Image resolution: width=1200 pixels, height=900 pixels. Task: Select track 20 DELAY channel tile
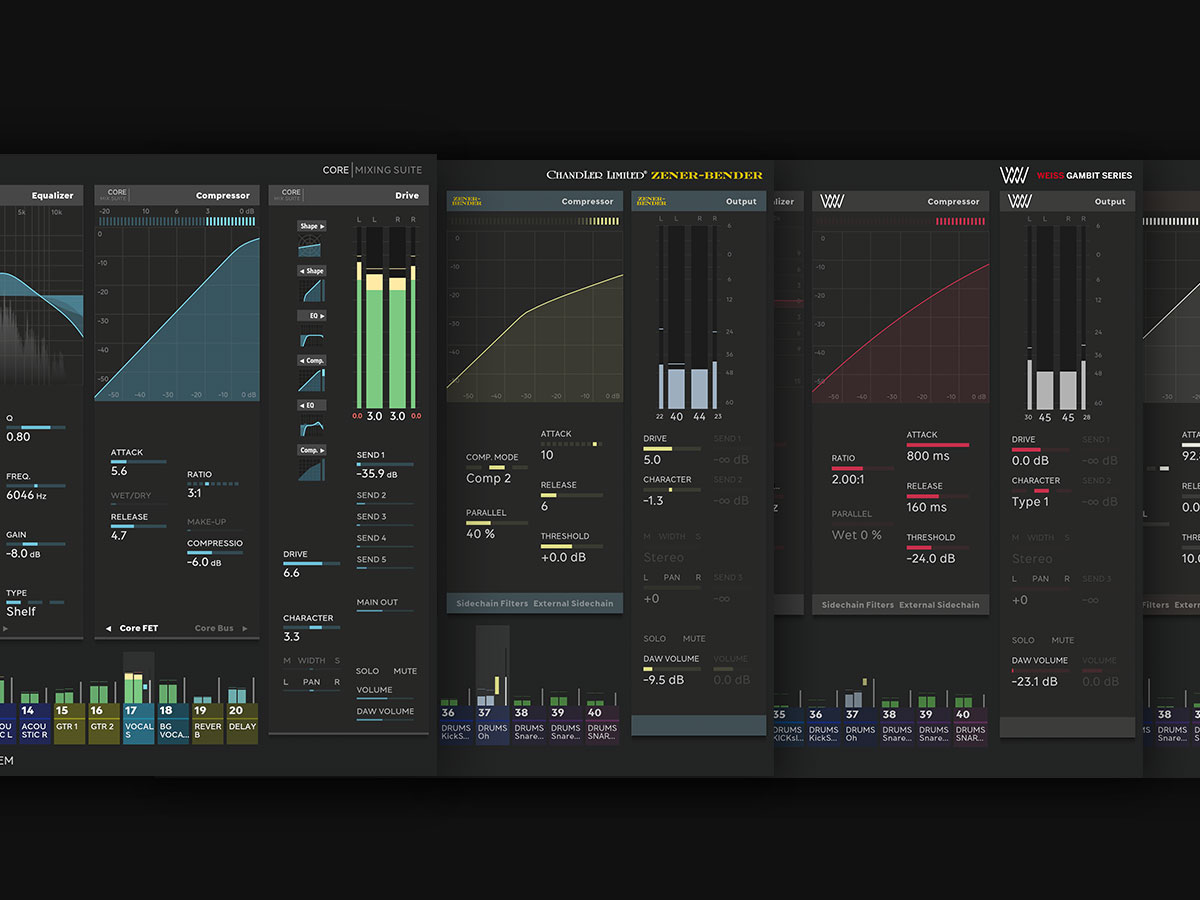point(242,723)
